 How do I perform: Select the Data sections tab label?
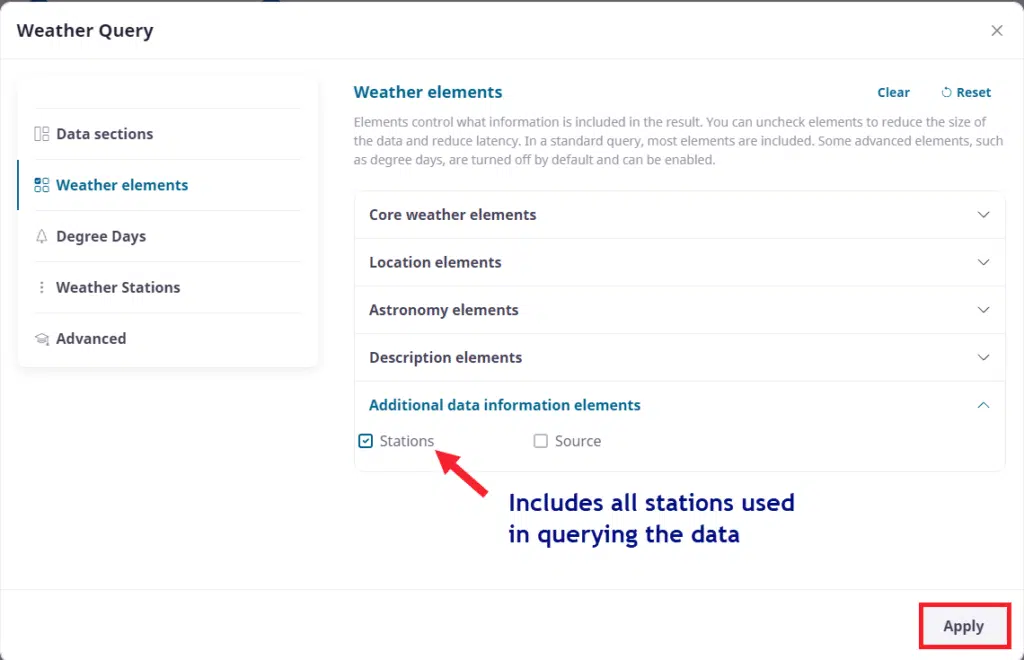coord(105,134)
